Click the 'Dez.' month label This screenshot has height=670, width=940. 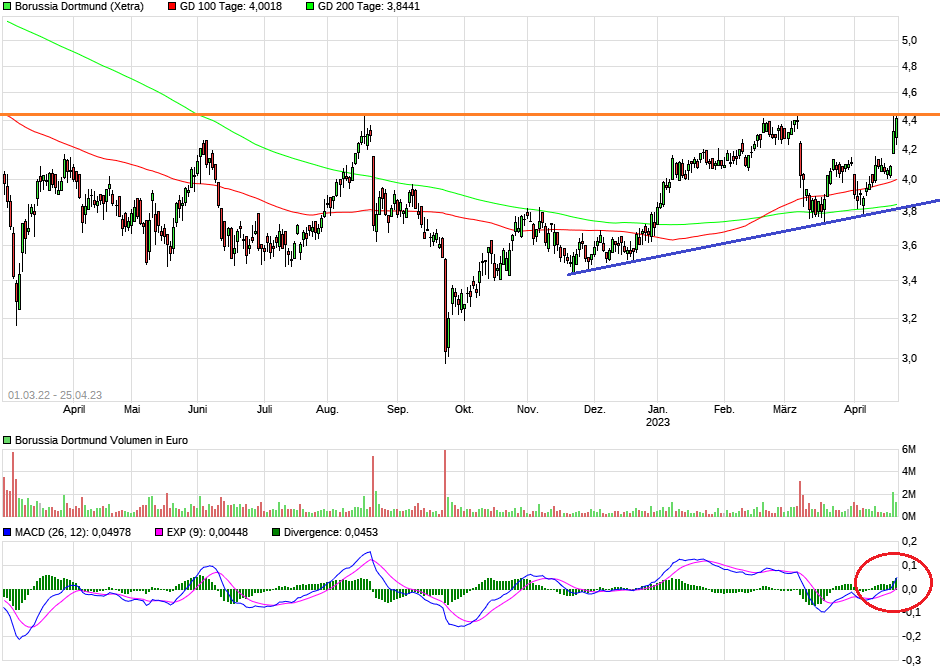click(x=595, y=409)
